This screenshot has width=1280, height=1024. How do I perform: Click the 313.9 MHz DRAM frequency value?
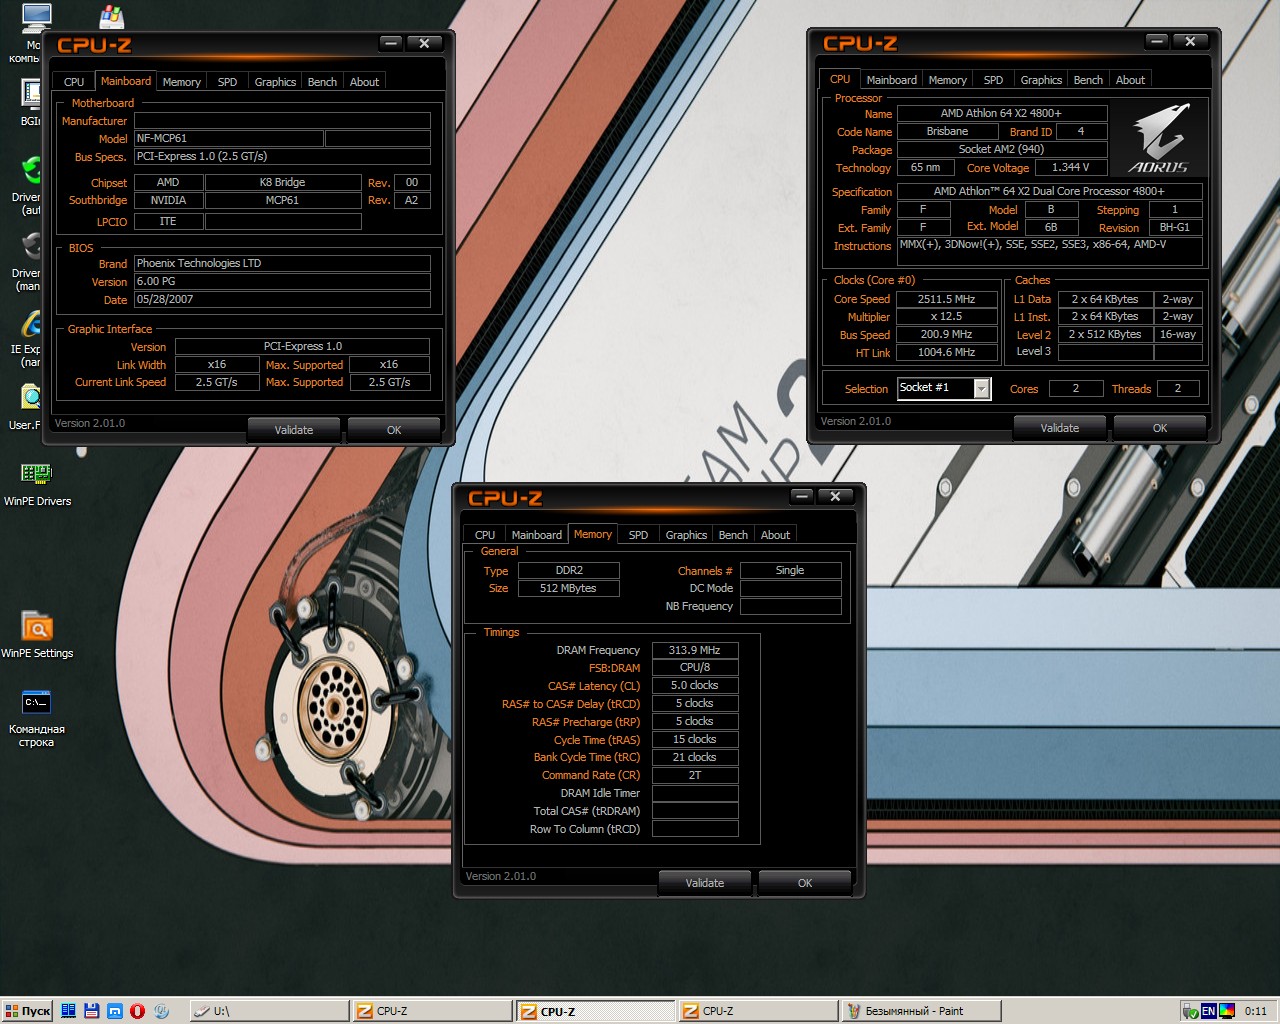695,650
